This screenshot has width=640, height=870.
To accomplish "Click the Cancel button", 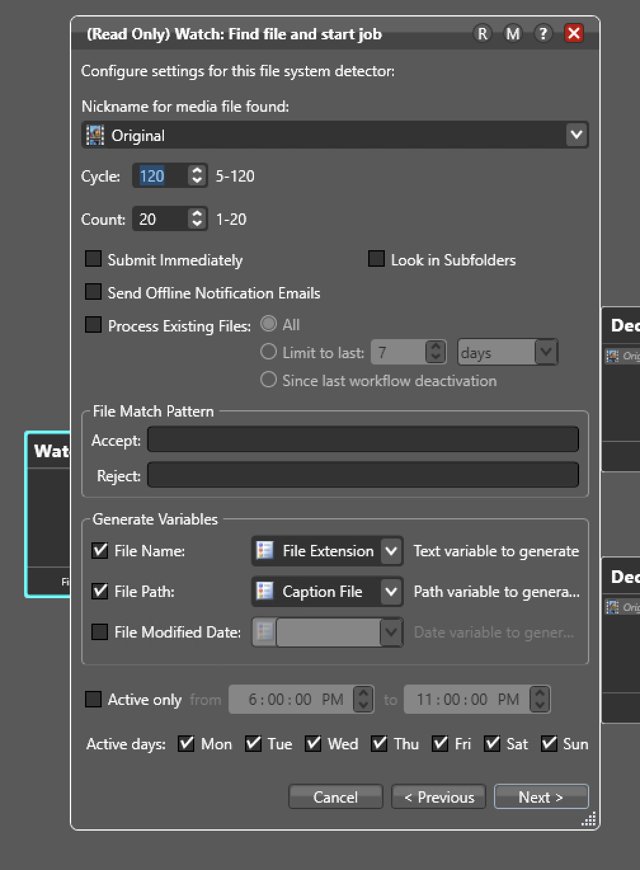I will [x=335, y=797].
